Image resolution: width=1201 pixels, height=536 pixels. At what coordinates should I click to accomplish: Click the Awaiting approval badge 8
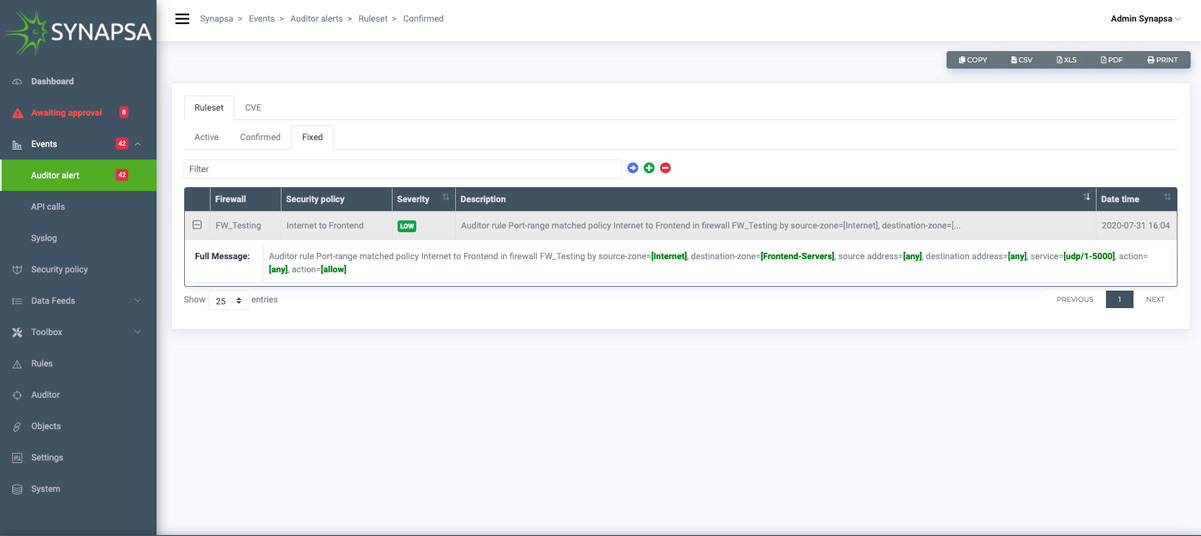(124, 112)
